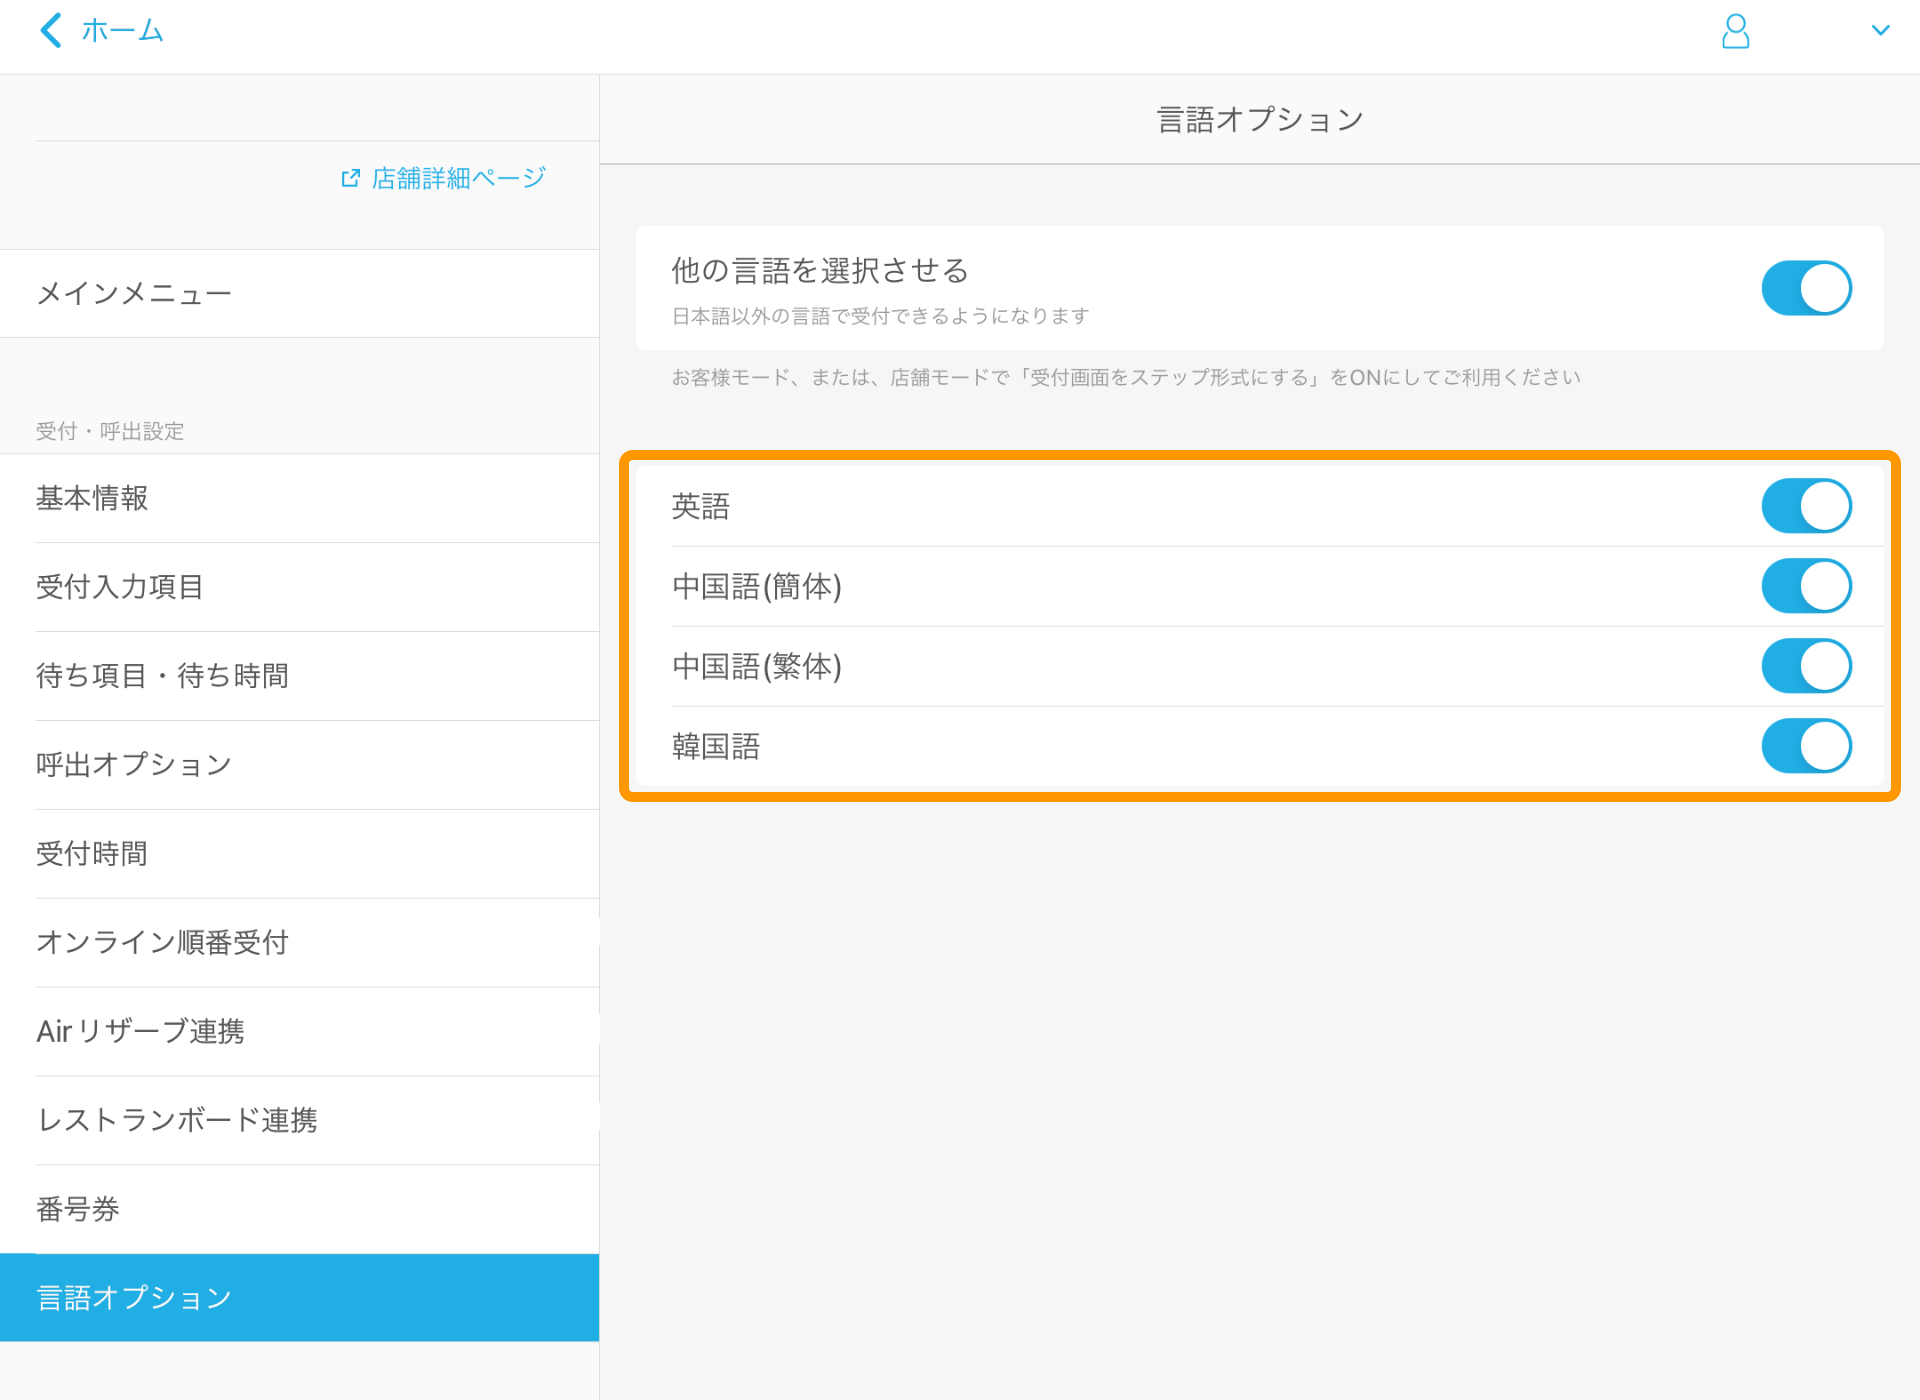Switch off the 韓国語 language option
Viewport: 1920px width, 1400px height.
click(1806, 745)
